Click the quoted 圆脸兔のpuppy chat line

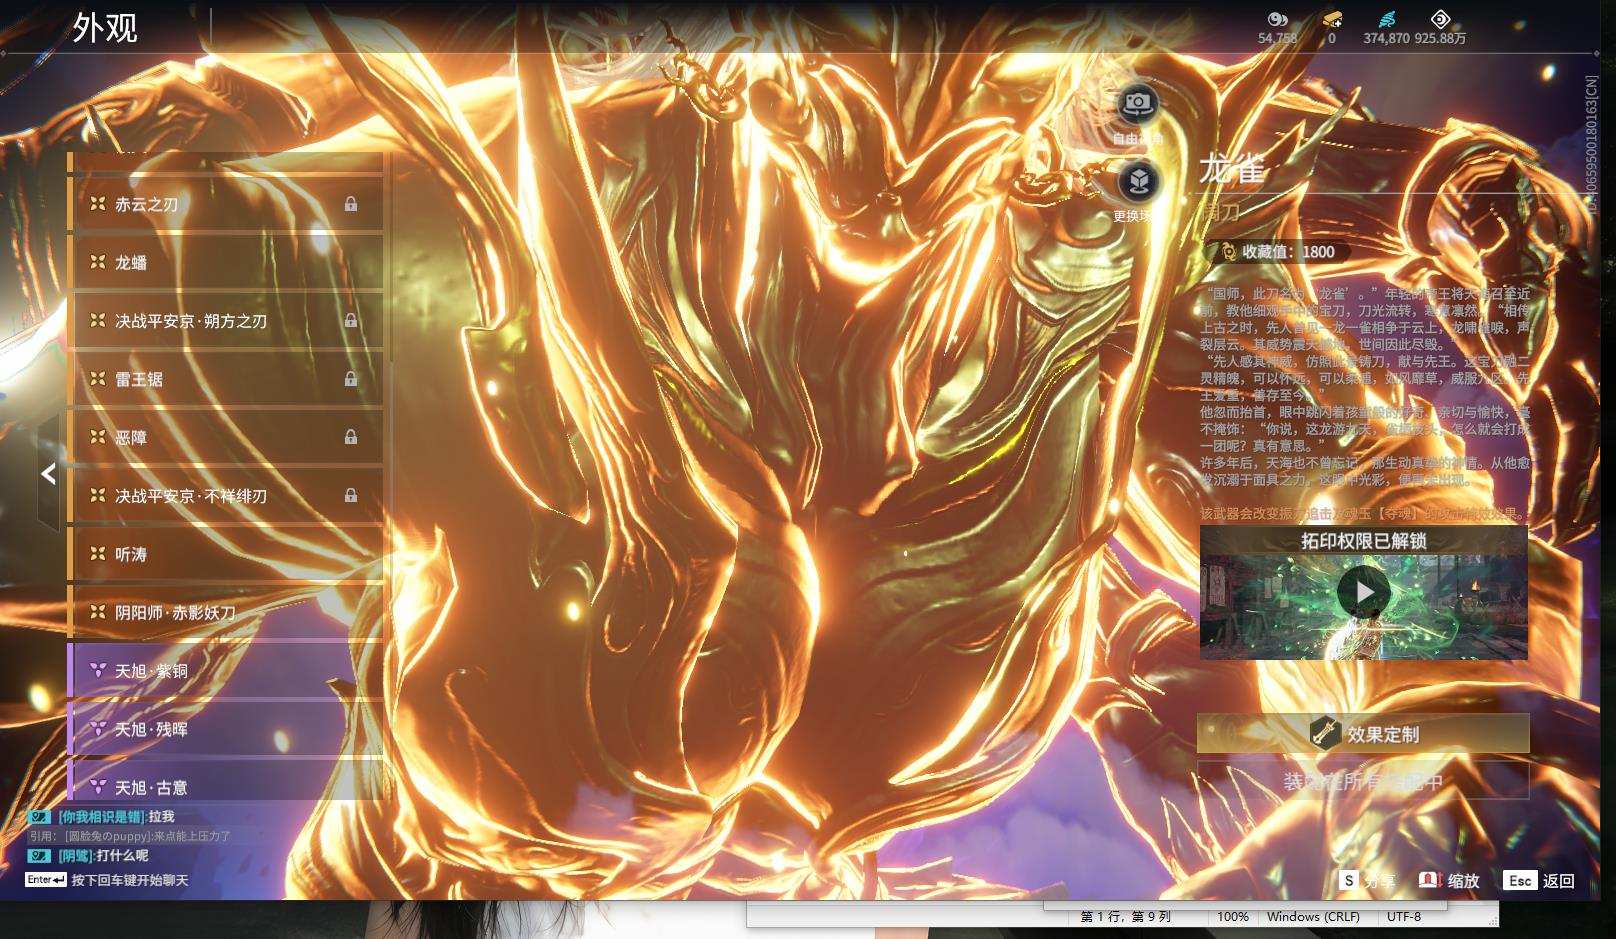(130, 836)
